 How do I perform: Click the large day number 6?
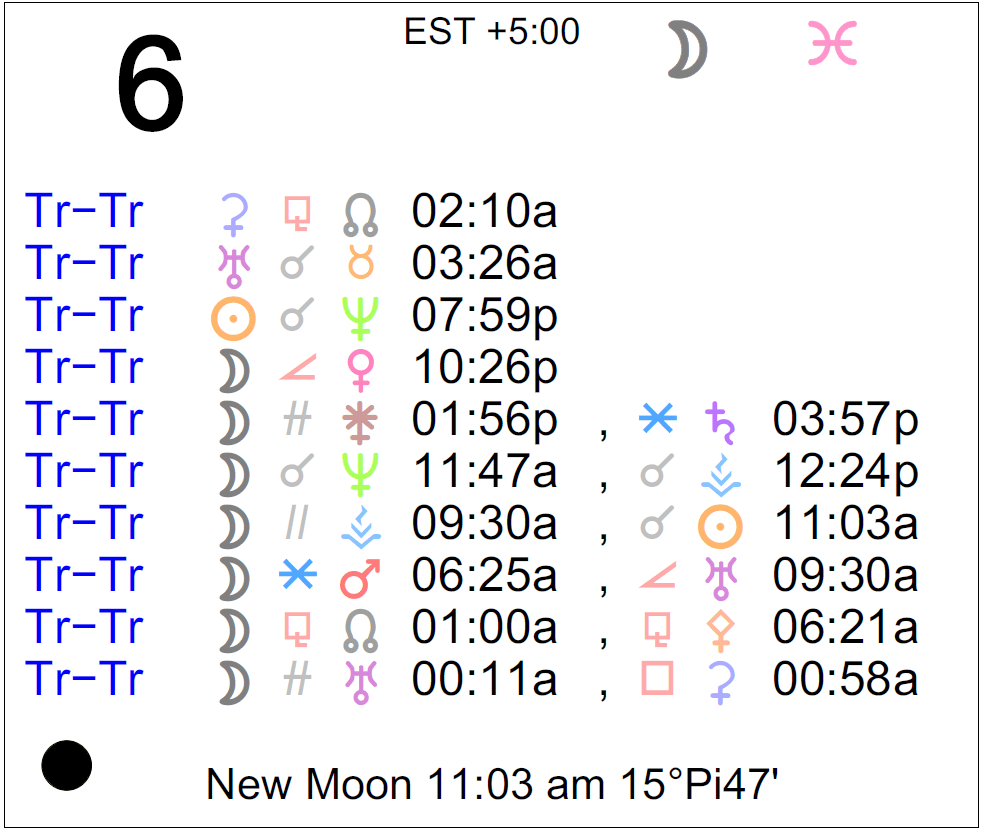click(150, 85)
